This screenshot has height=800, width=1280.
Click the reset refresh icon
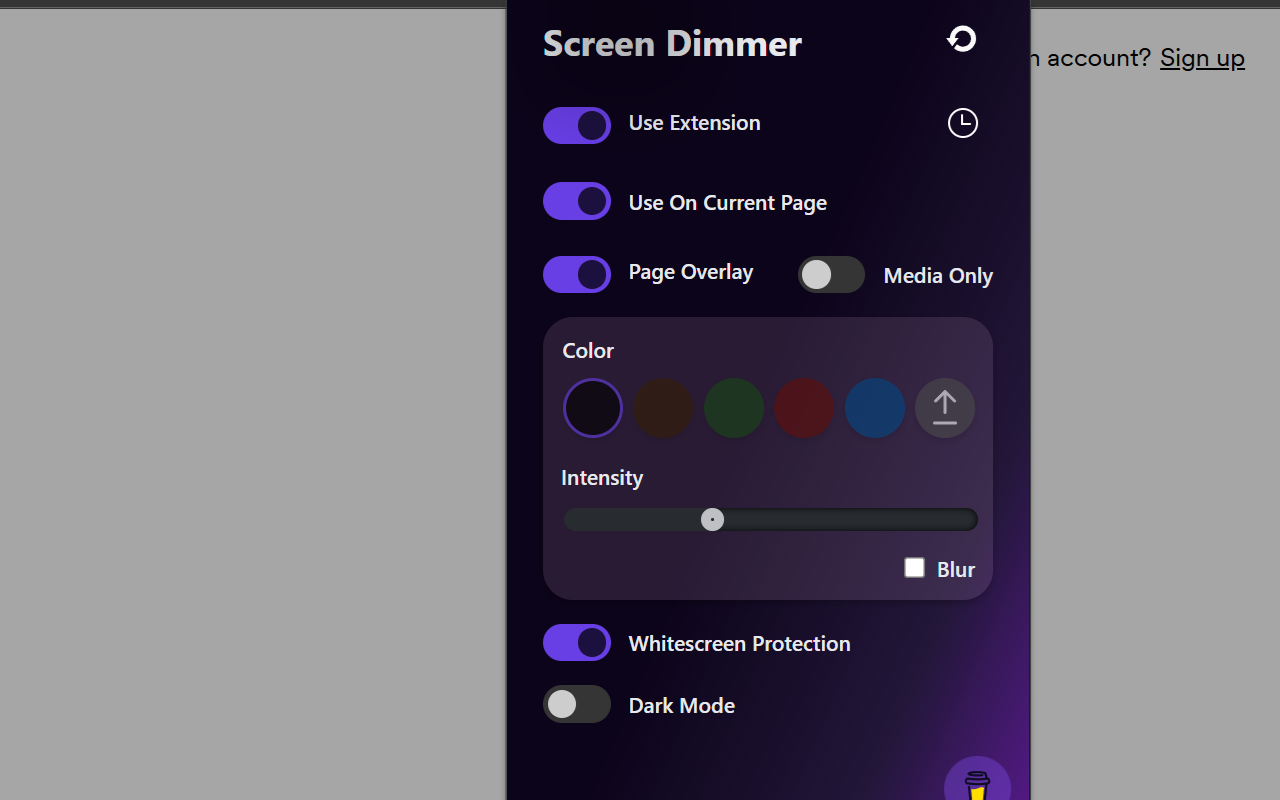coord(962,39)
